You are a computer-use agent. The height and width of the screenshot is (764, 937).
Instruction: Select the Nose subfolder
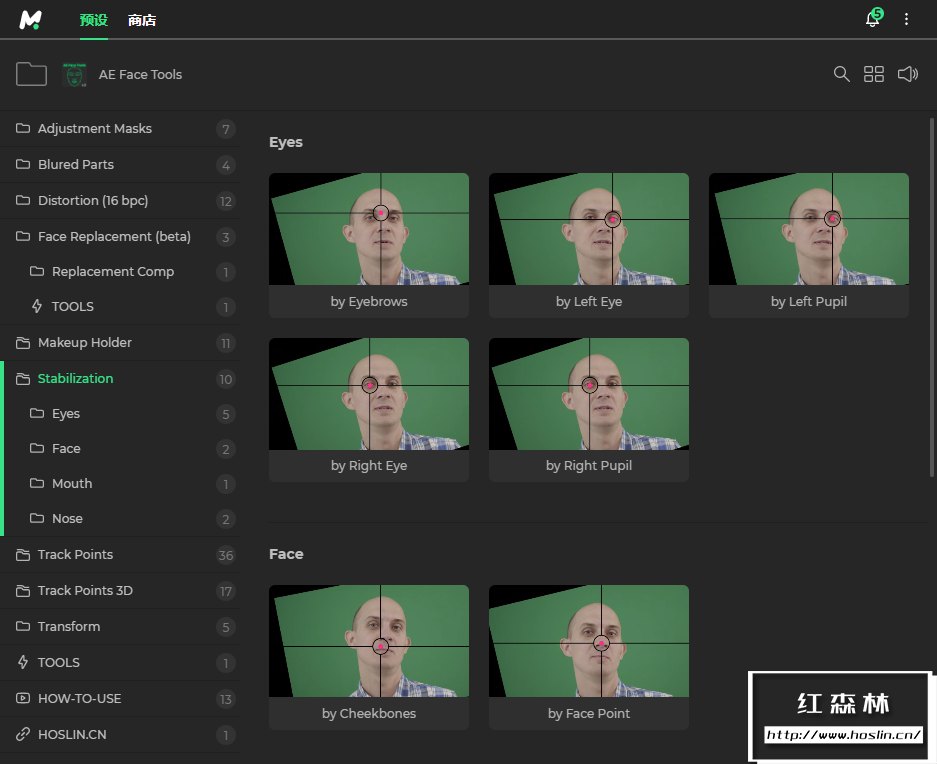pos(120,518)
